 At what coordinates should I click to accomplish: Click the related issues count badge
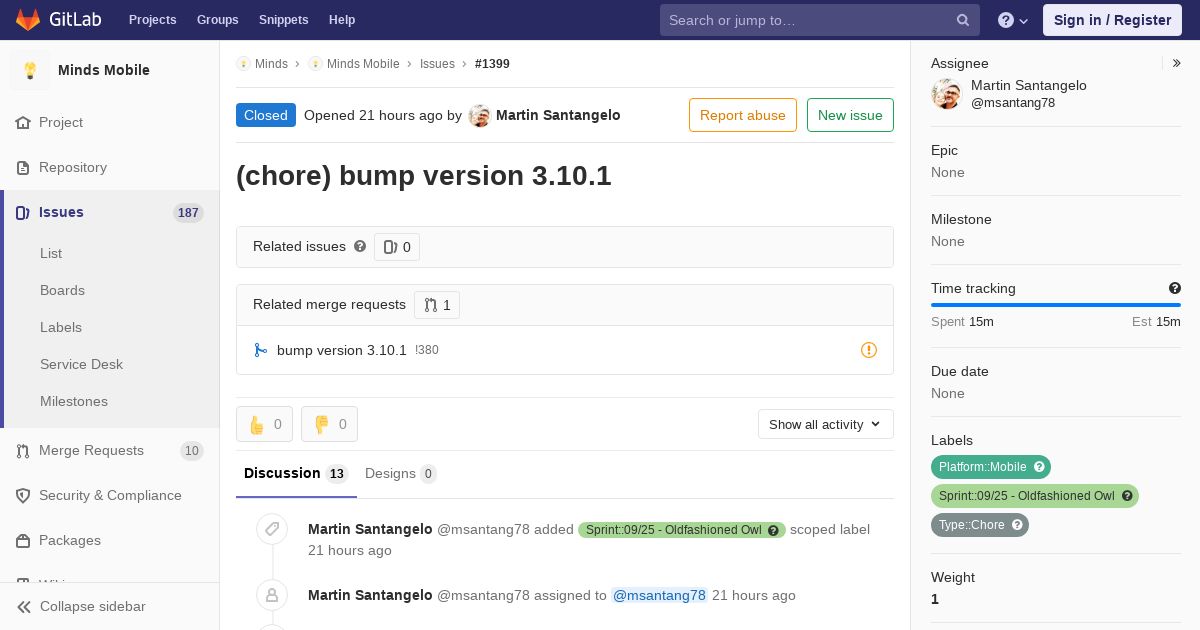tap(397, 247)
